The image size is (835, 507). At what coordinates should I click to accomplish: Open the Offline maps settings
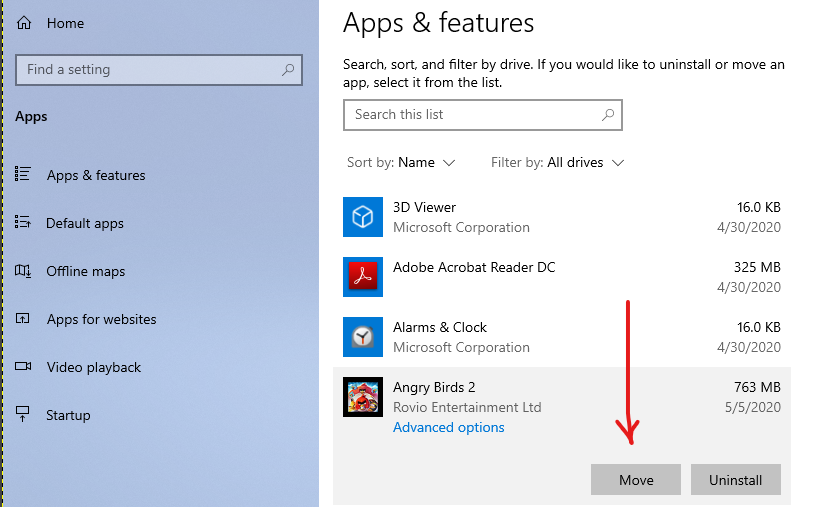click(86, 271)
